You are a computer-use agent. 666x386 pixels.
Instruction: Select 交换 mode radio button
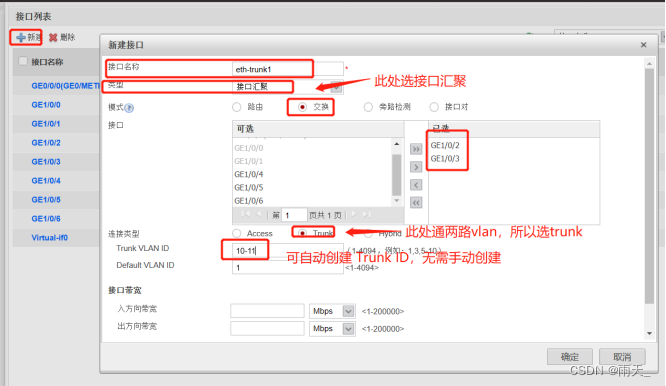click(302, 107)
